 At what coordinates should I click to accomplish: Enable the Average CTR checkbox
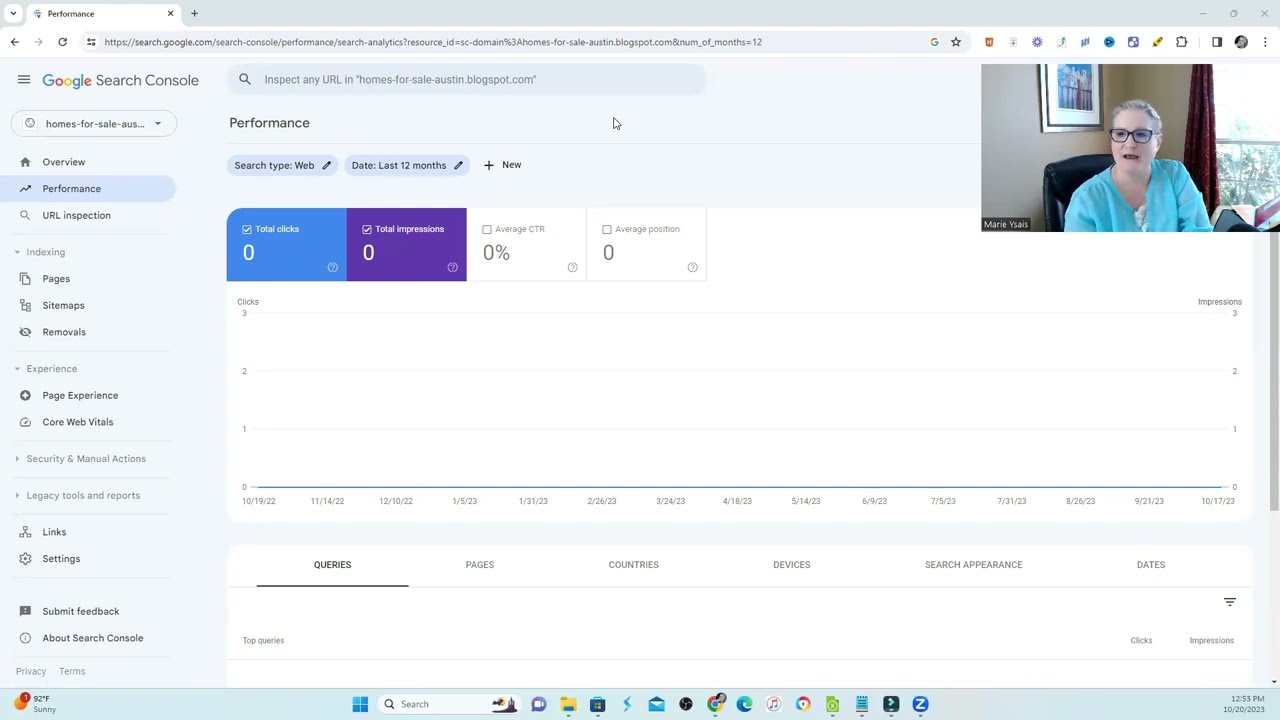click(x=487, y=229)
